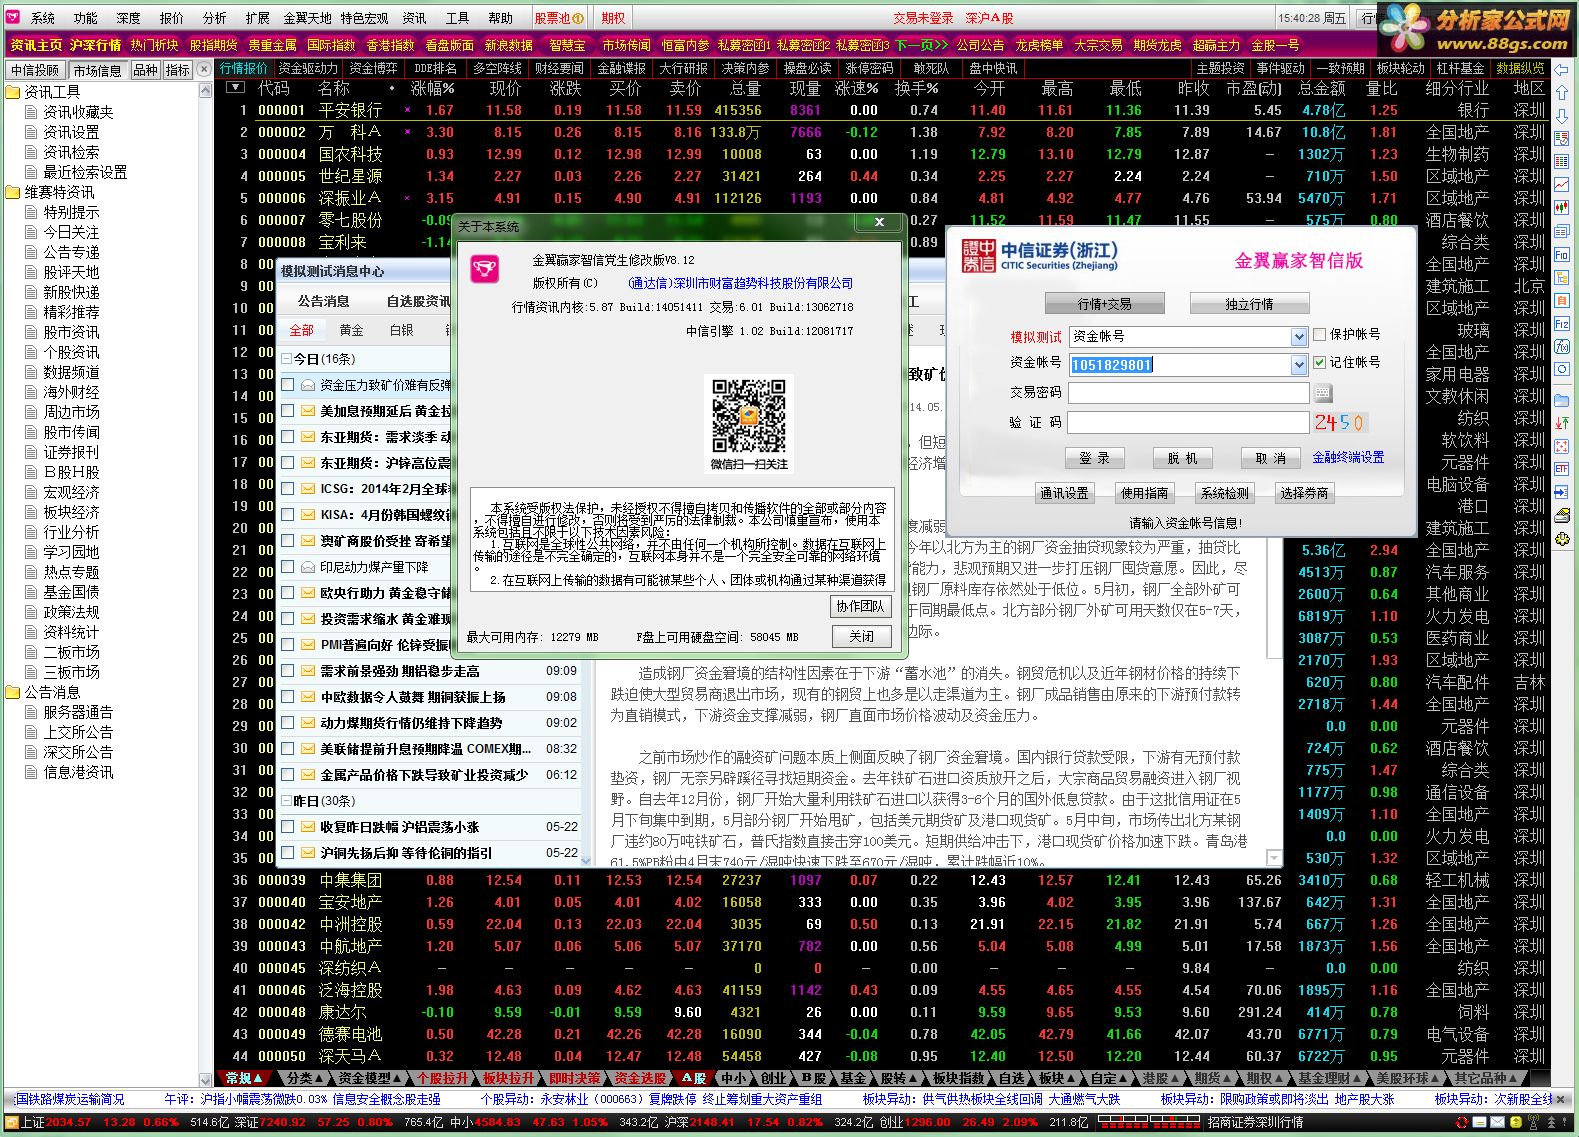This screenshot has height=1137, width=1579.
Task: Click envelope icon of 中欧数据令人鼓舞 message
Action: 308,697
